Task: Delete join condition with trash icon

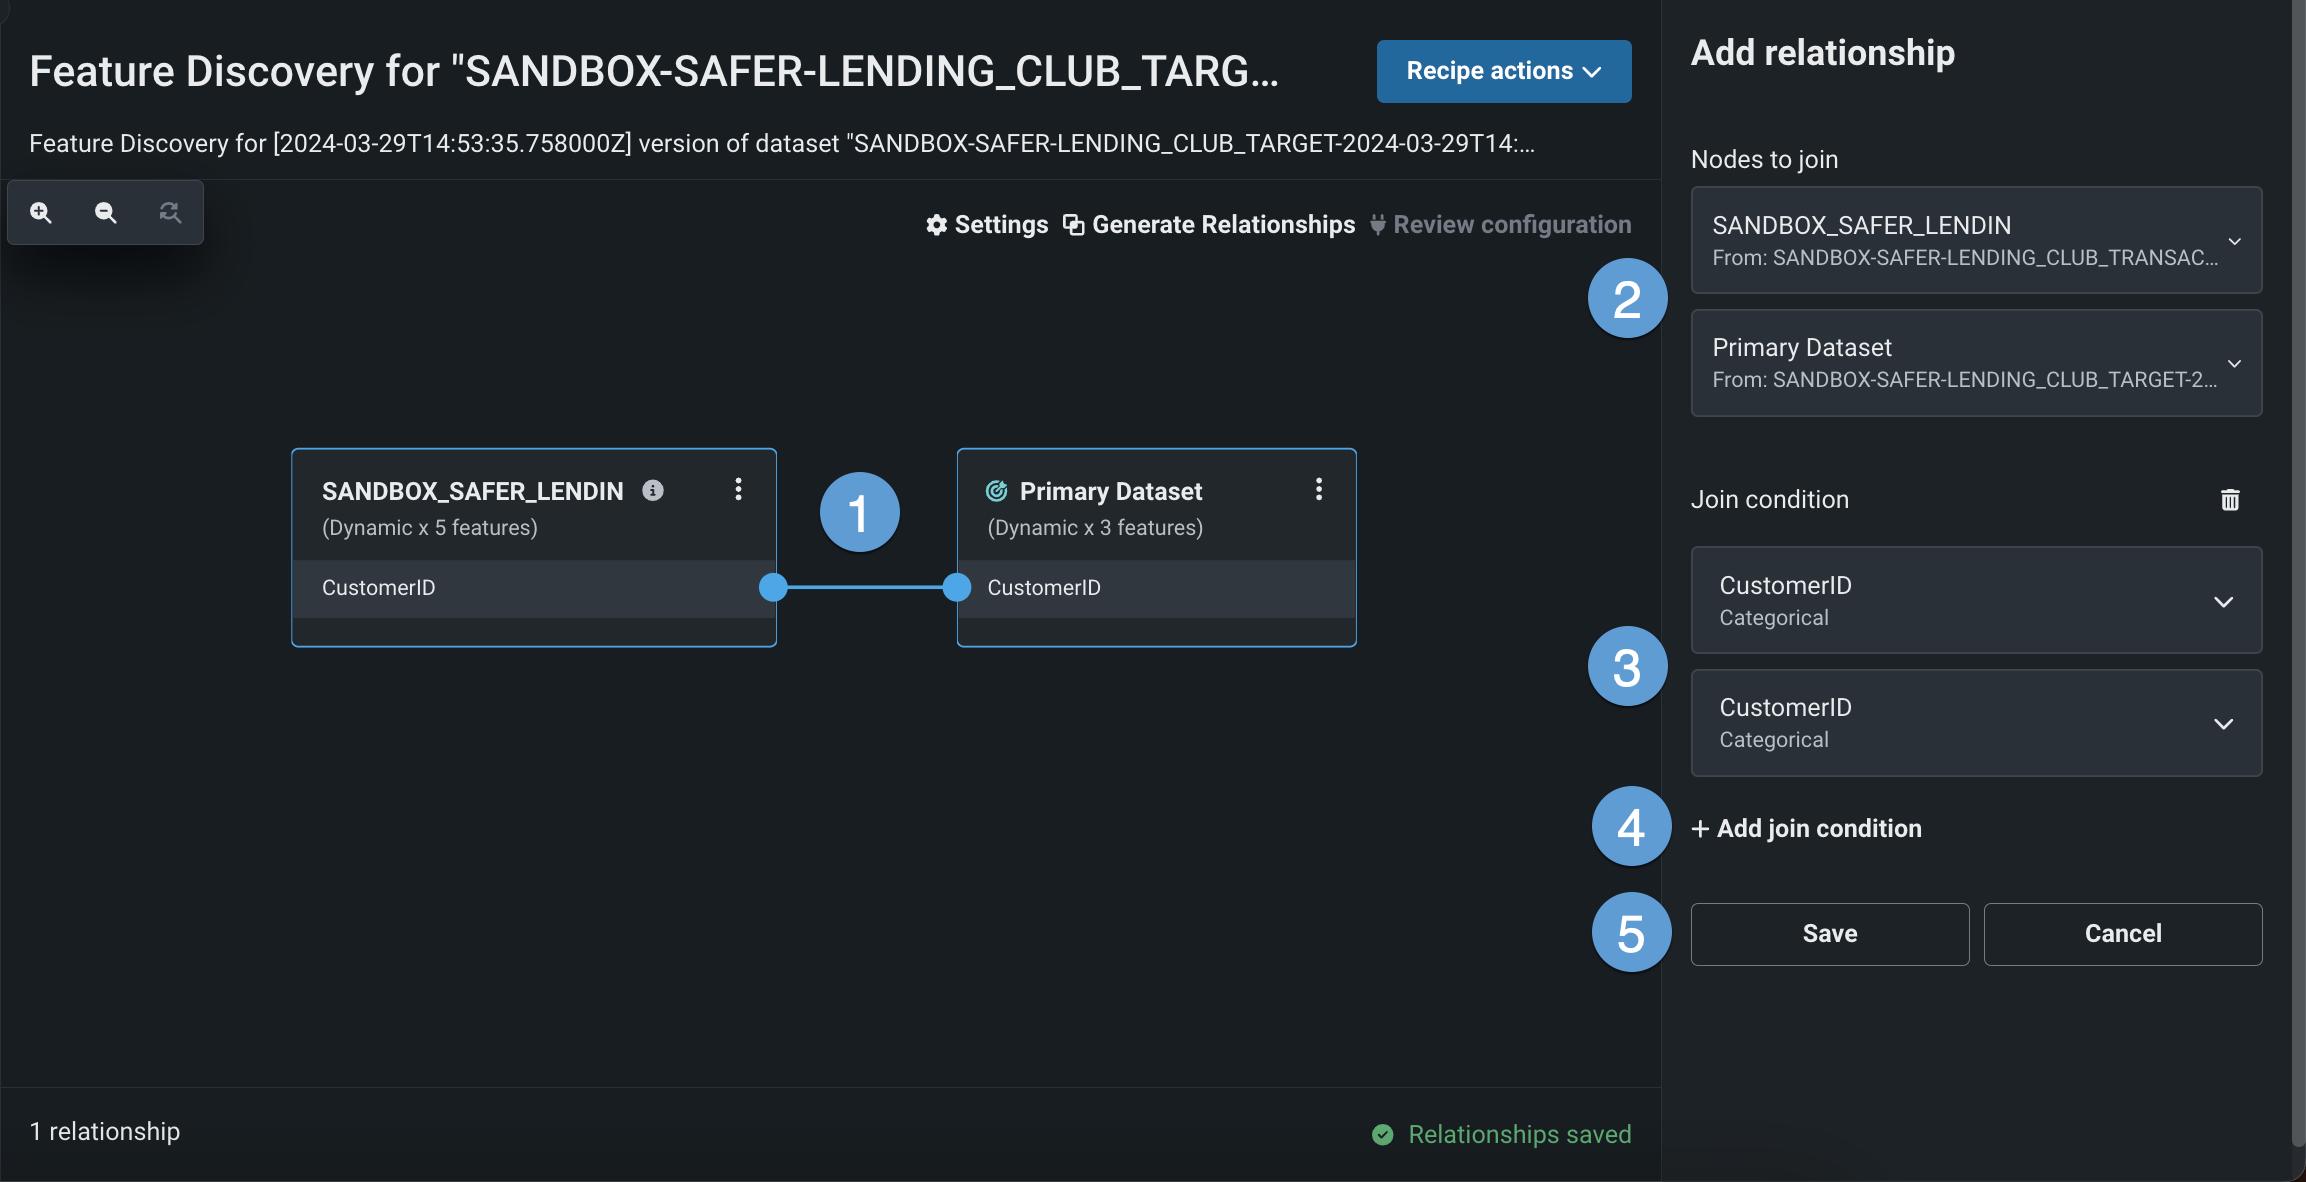Action: coord(2230,500)
